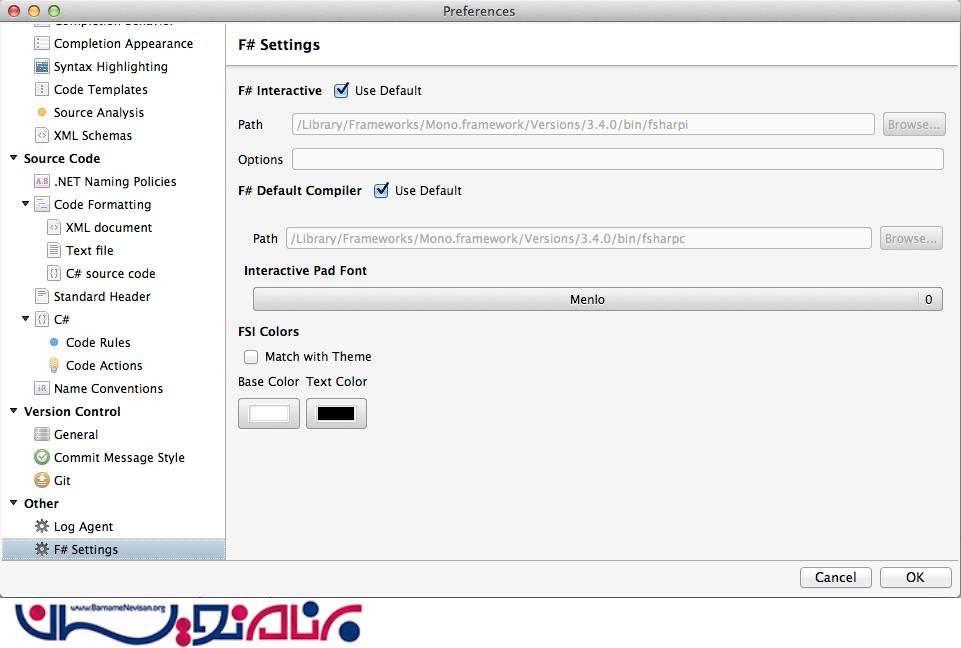Collapse the C# tree node
Screen dimensions: 961x648
[x=26, y=319]
